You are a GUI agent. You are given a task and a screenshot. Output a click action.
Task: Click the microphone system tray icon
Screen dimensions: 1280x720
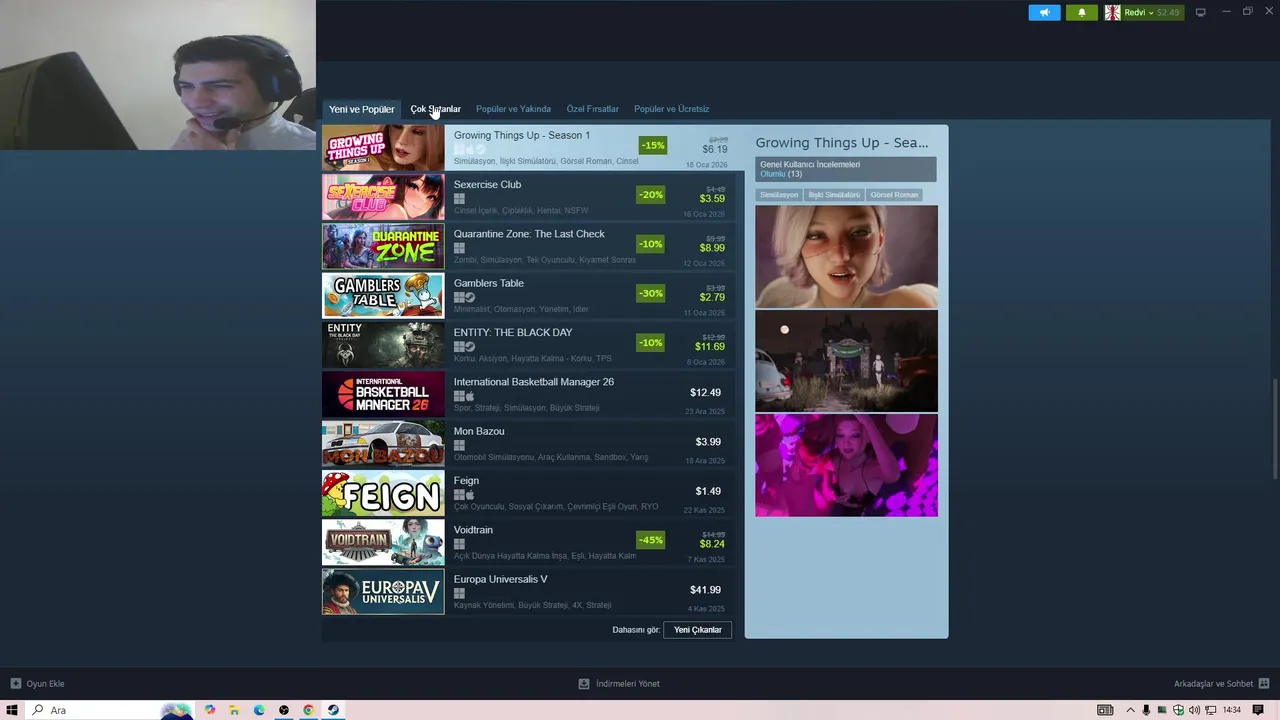point(1146,710)
